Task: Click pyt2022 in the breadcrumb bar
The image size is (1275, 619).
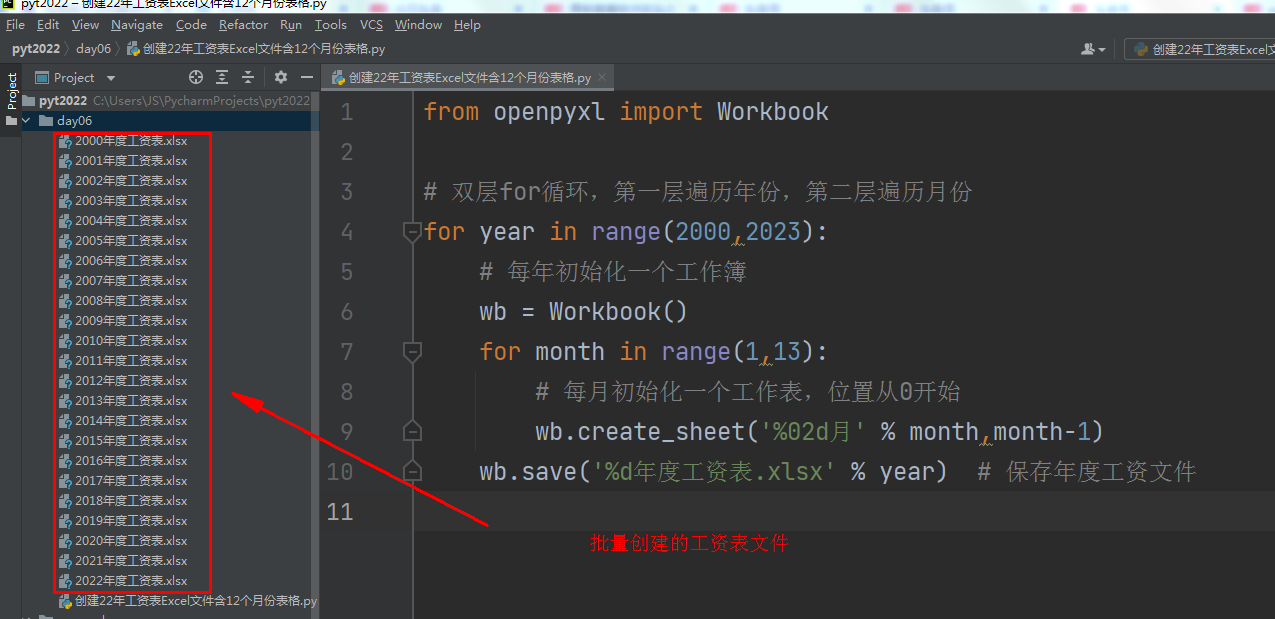Action: 36,48
